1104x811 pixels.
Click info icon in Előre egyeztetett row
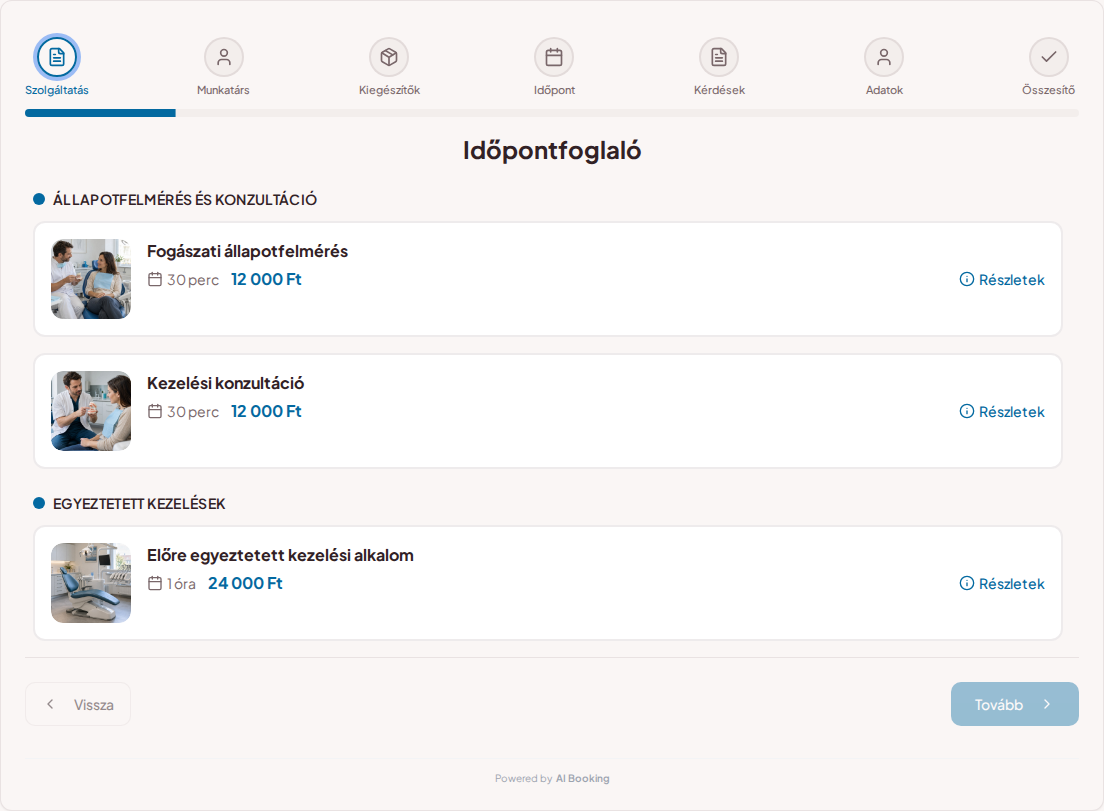coord(967,583)
